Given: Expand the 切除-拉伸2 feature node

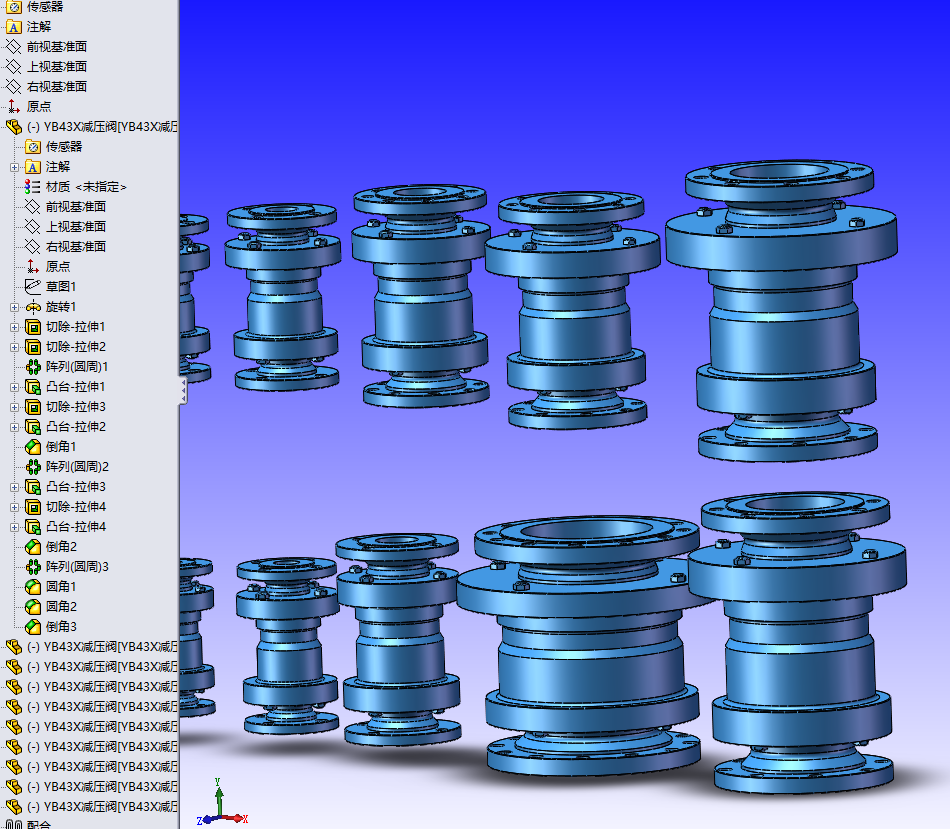Looking at the screenshot, I should click(x=15, y=347).
